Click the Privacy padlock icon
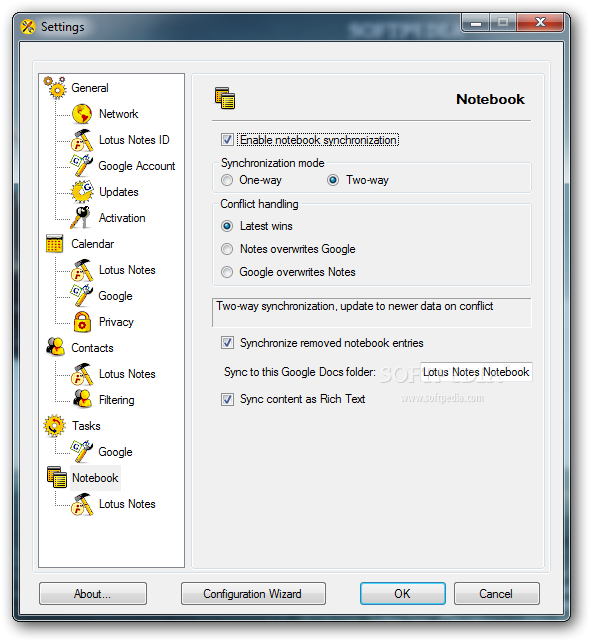Viewport: 591px width, 642px height. [x=82, y=322]
